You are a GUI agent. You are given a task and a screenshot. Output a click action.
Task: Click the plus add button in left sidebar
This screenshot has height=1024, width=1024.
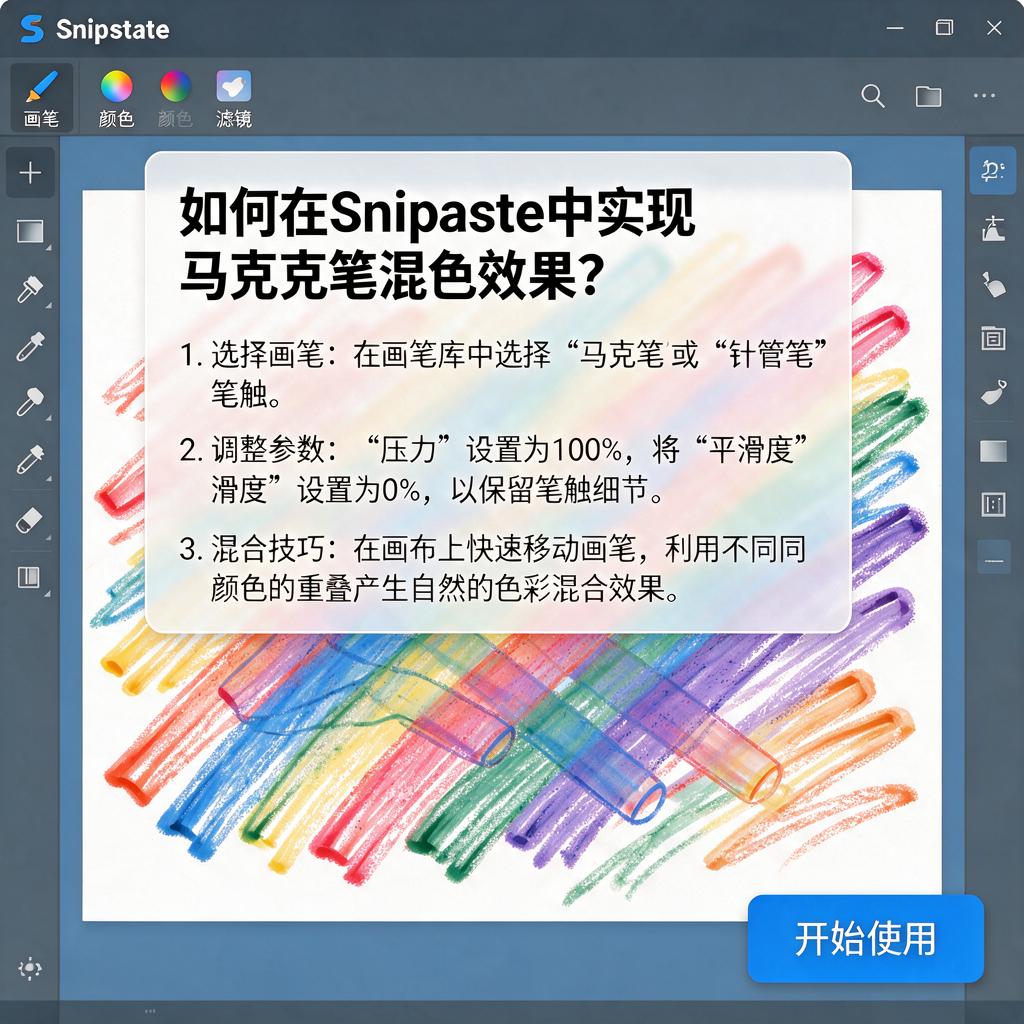pyautogui.click(x=30, y=173)
